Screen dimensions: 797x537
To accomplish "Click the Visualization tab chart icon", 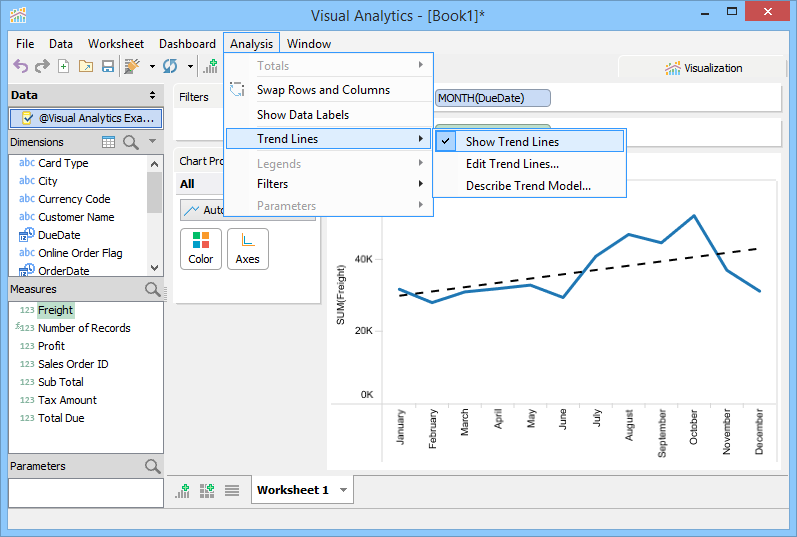I will point(673,68).
